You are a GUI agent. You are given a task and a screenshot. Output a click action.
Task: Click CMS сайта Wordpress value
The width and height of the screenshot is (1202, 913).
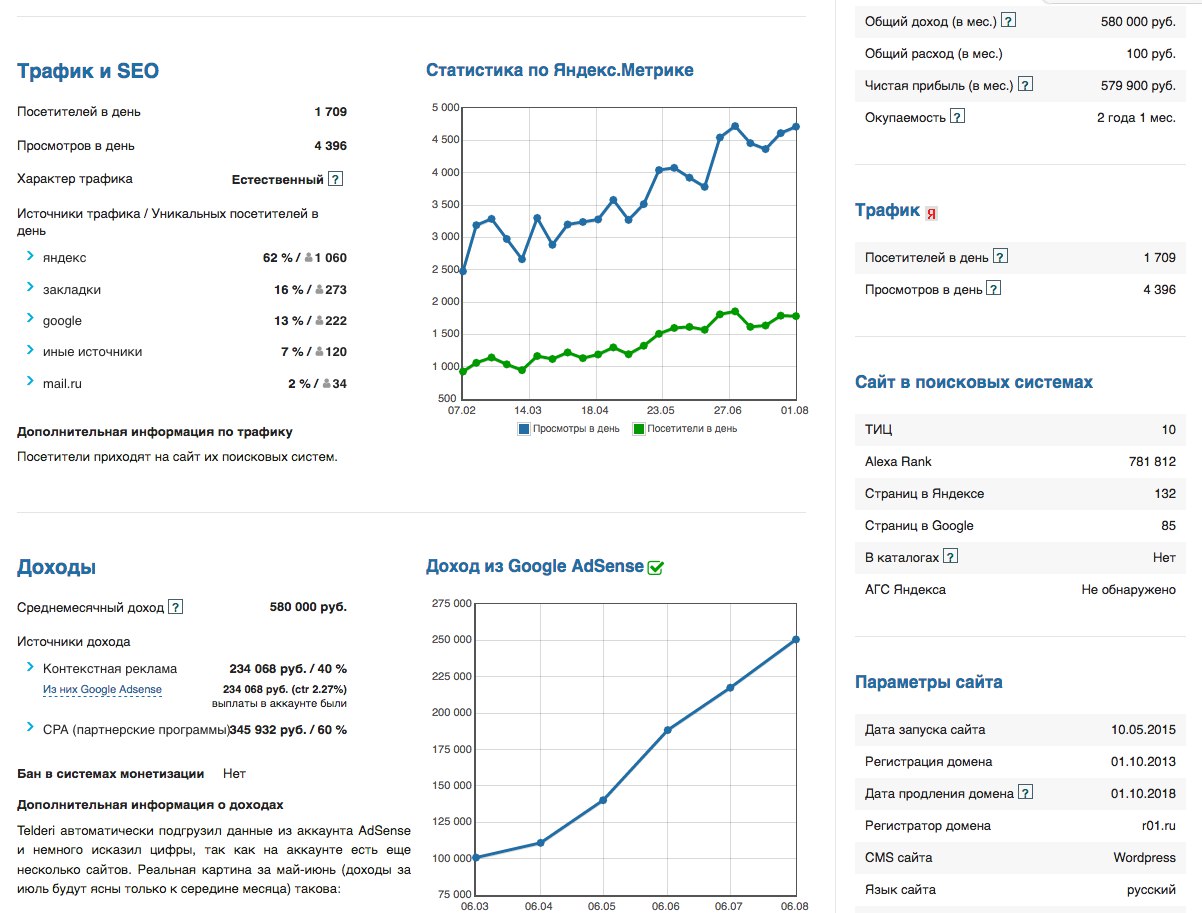[x=1145, y=858]
